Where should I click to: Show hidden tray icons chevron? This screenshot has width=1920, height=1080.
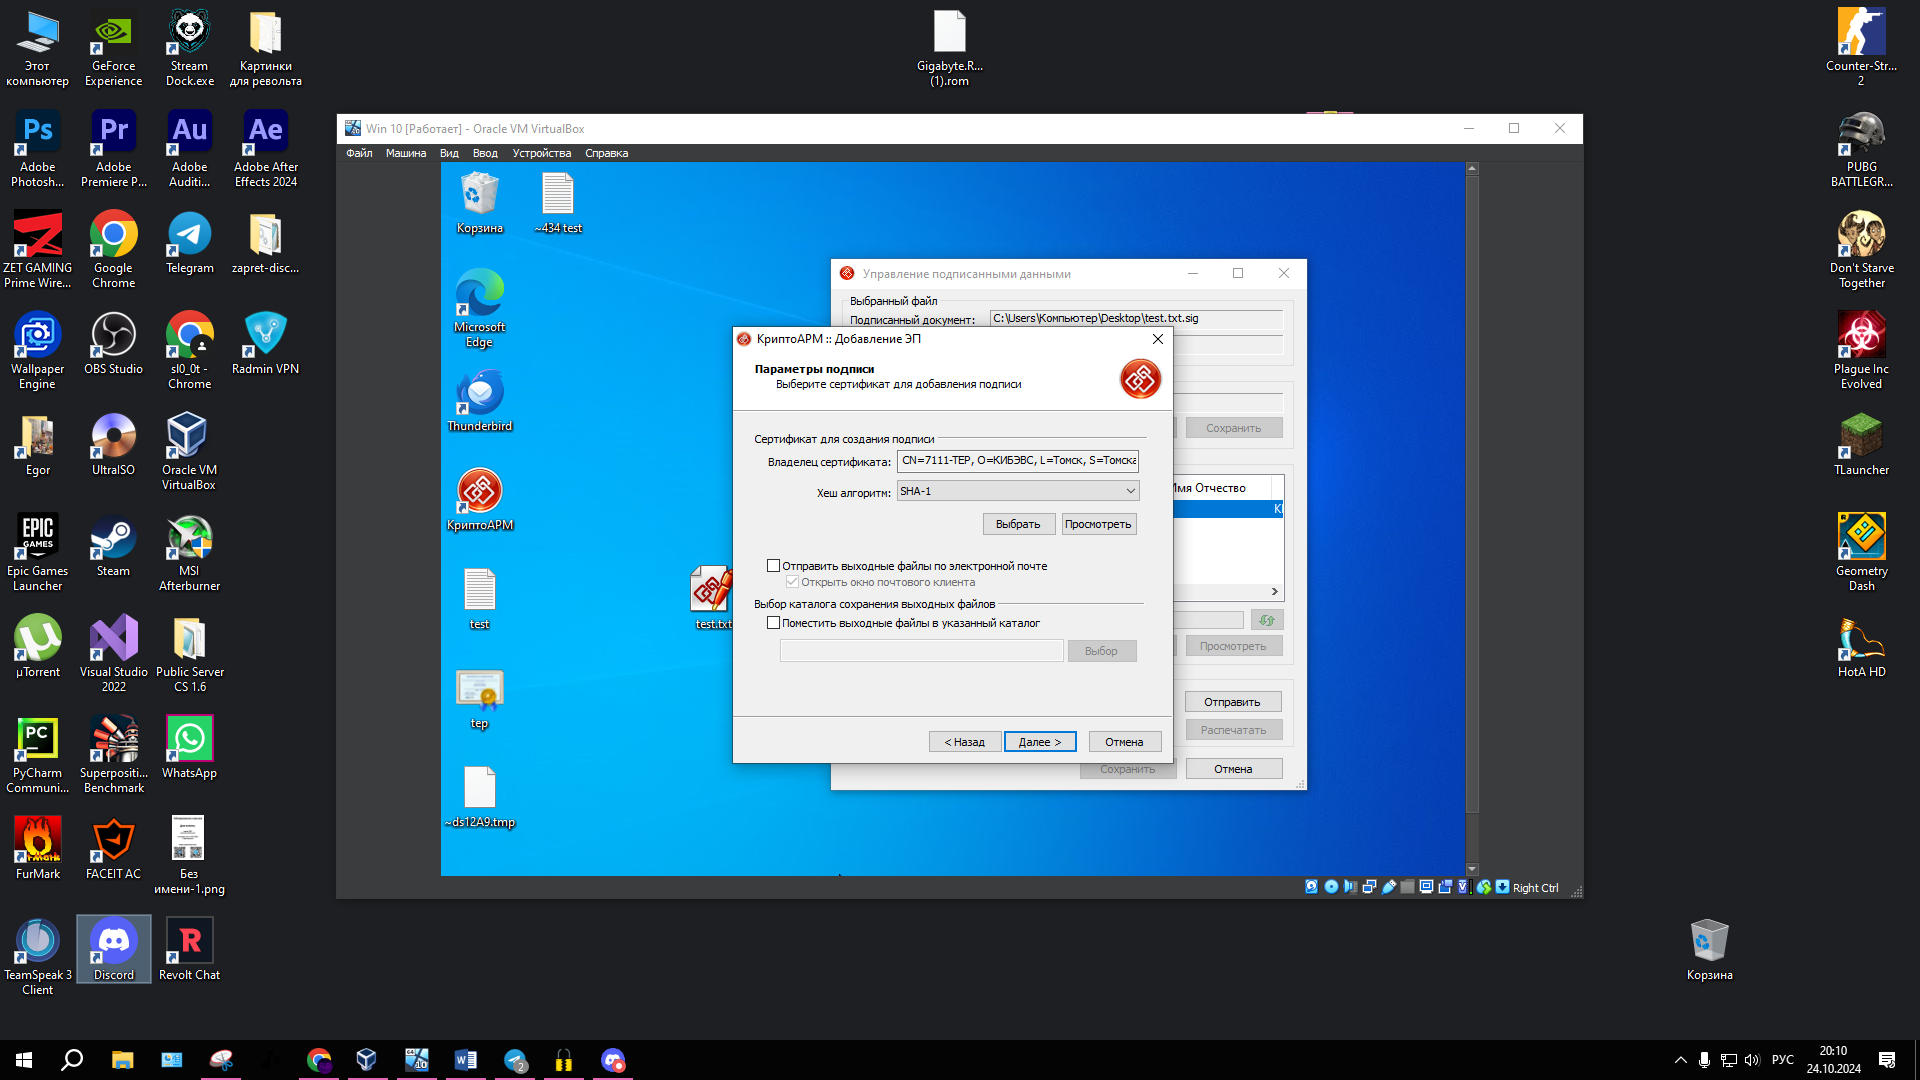click(1681, 1060)
